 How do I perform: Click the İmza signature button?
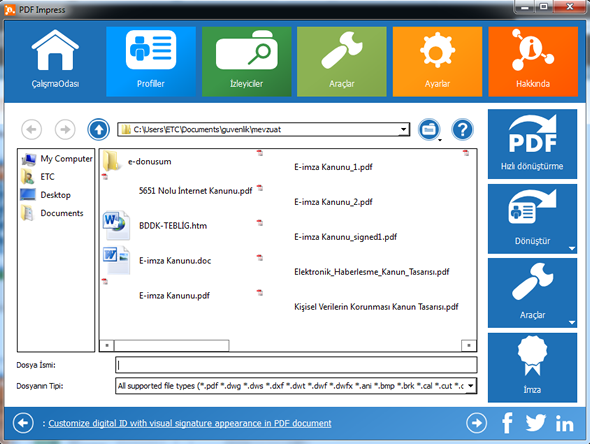tap(532, 368)
